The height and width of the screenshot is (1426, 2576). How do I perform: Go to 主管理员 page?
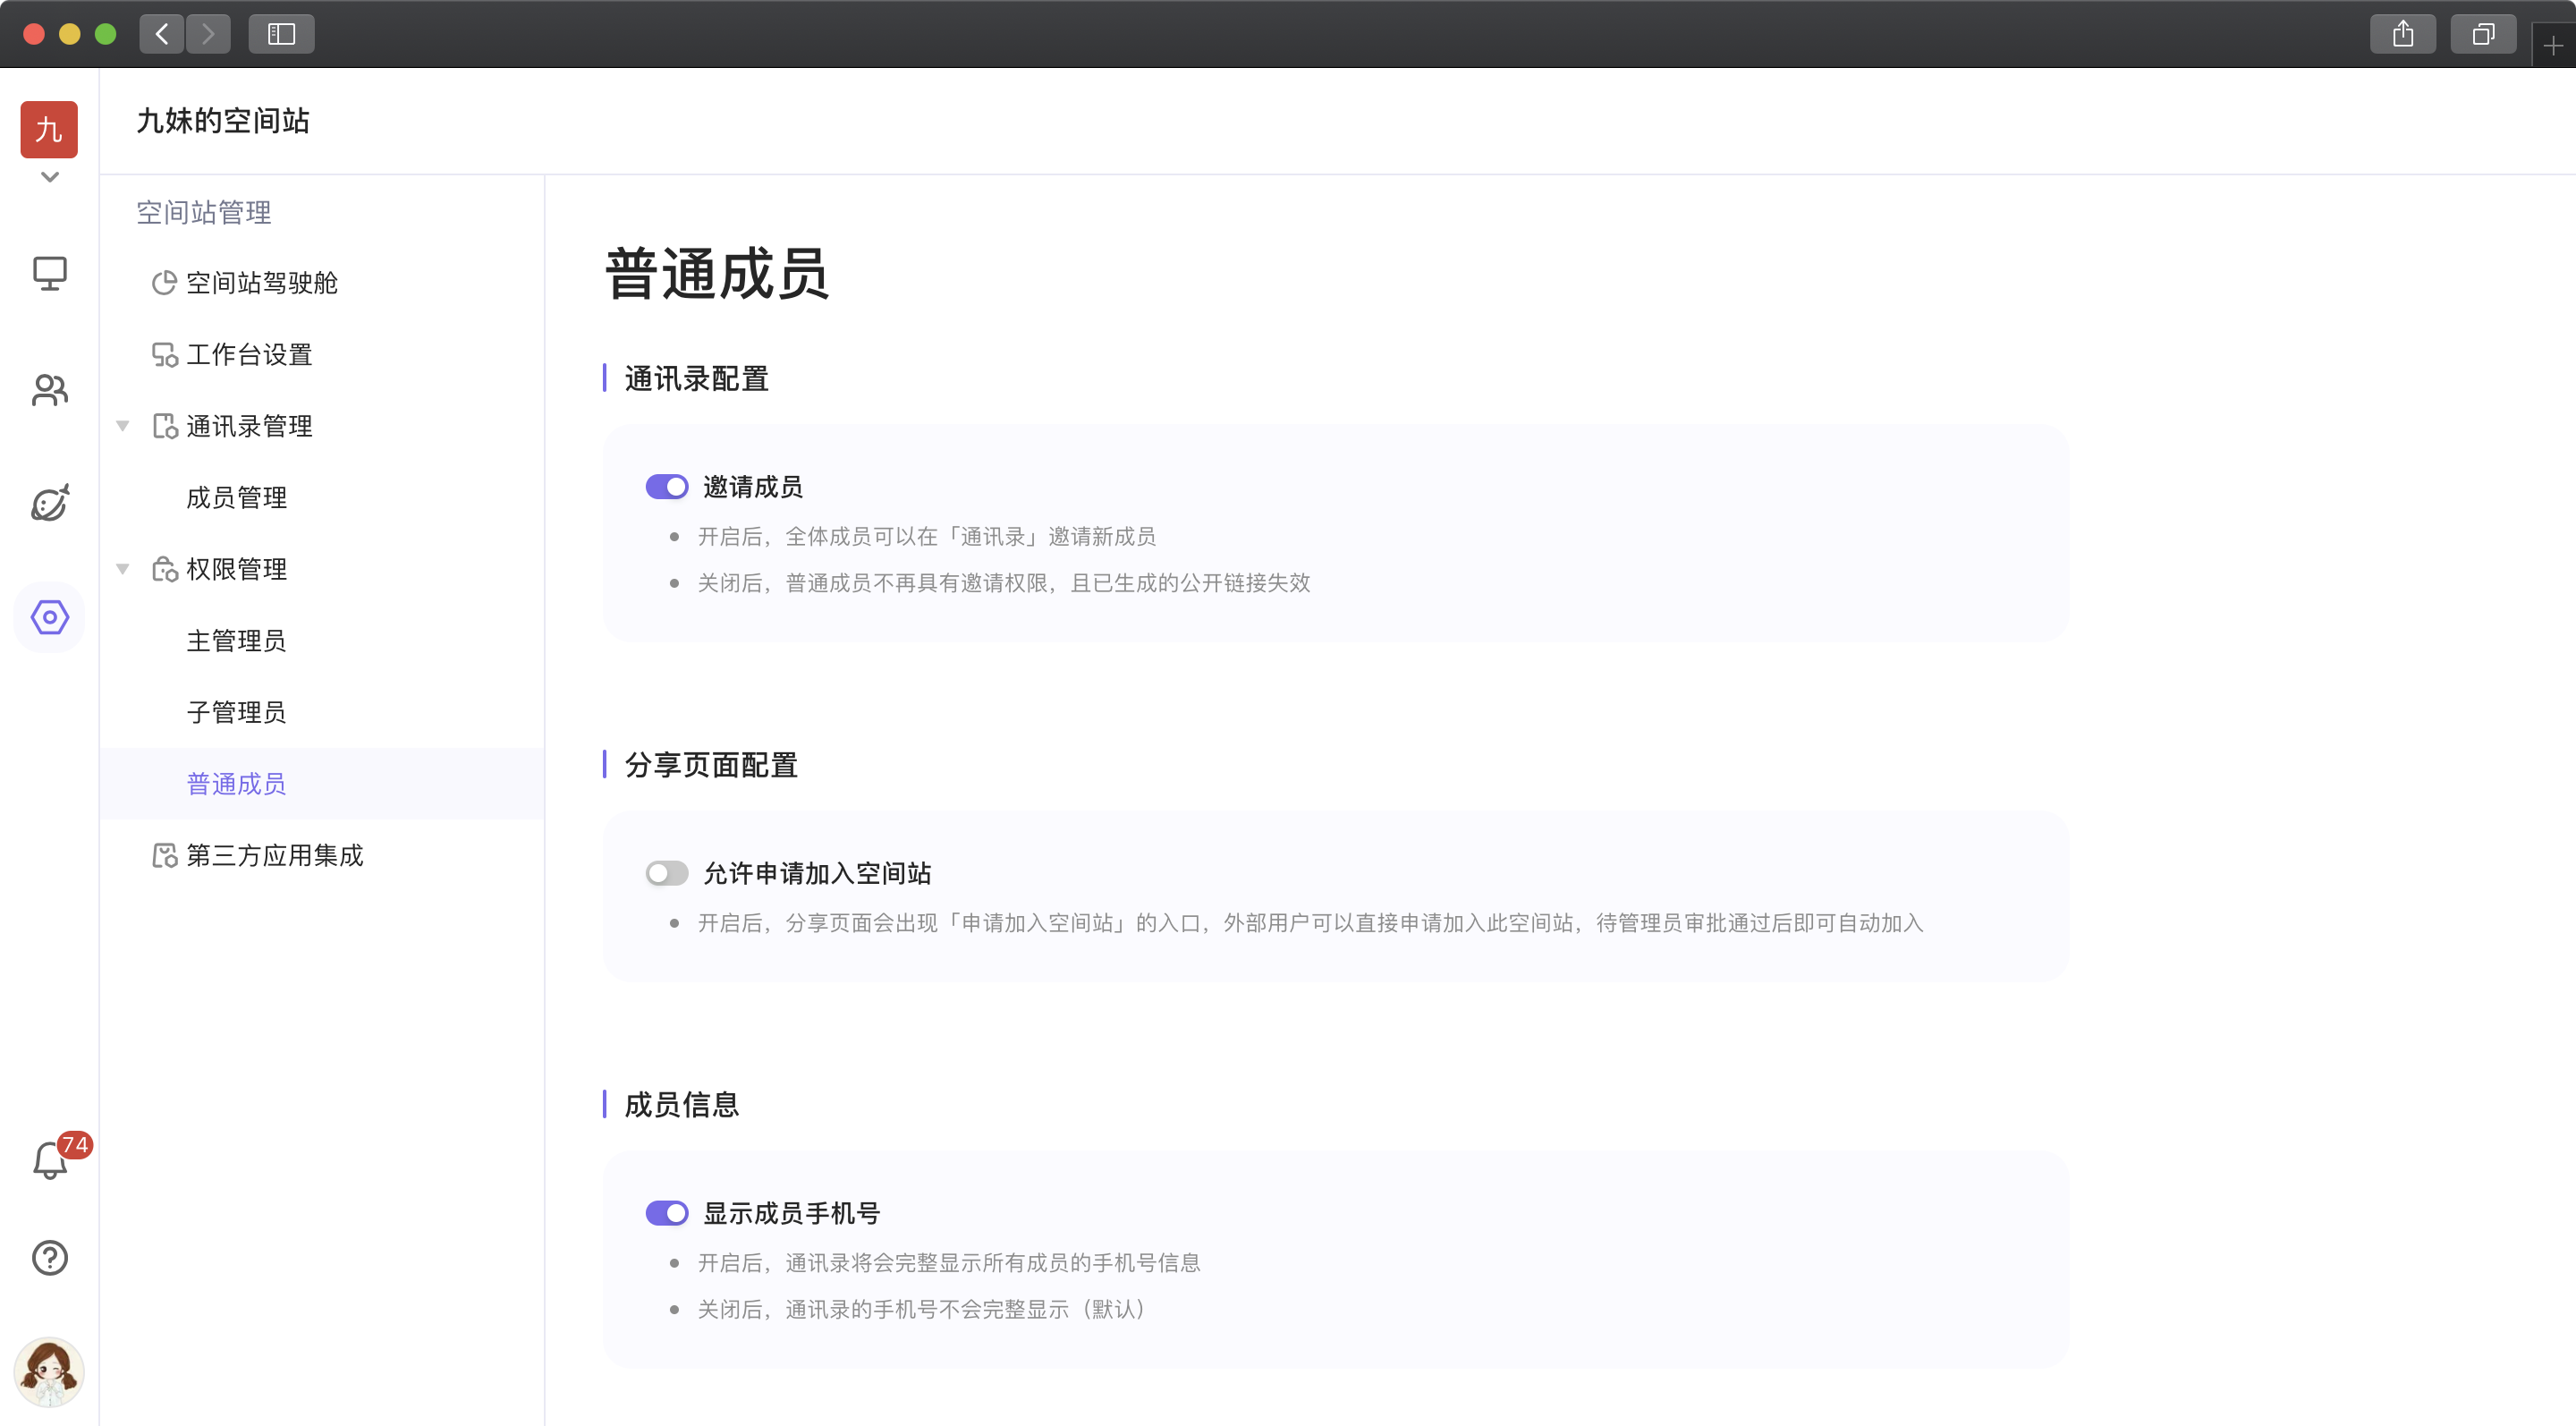click(236, 641)
